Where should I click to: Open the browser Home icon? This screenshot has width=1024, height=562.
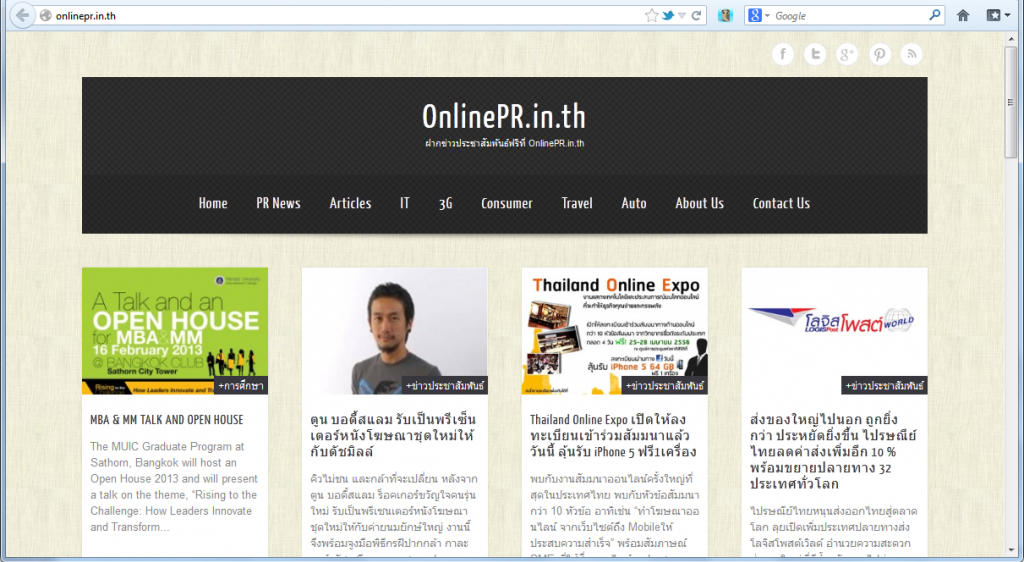coord(963,15)
